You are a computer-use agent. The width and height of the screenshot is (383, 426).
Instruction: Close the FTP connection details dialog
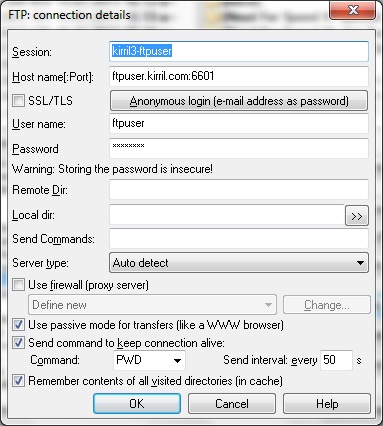click(x=353, y=10)
